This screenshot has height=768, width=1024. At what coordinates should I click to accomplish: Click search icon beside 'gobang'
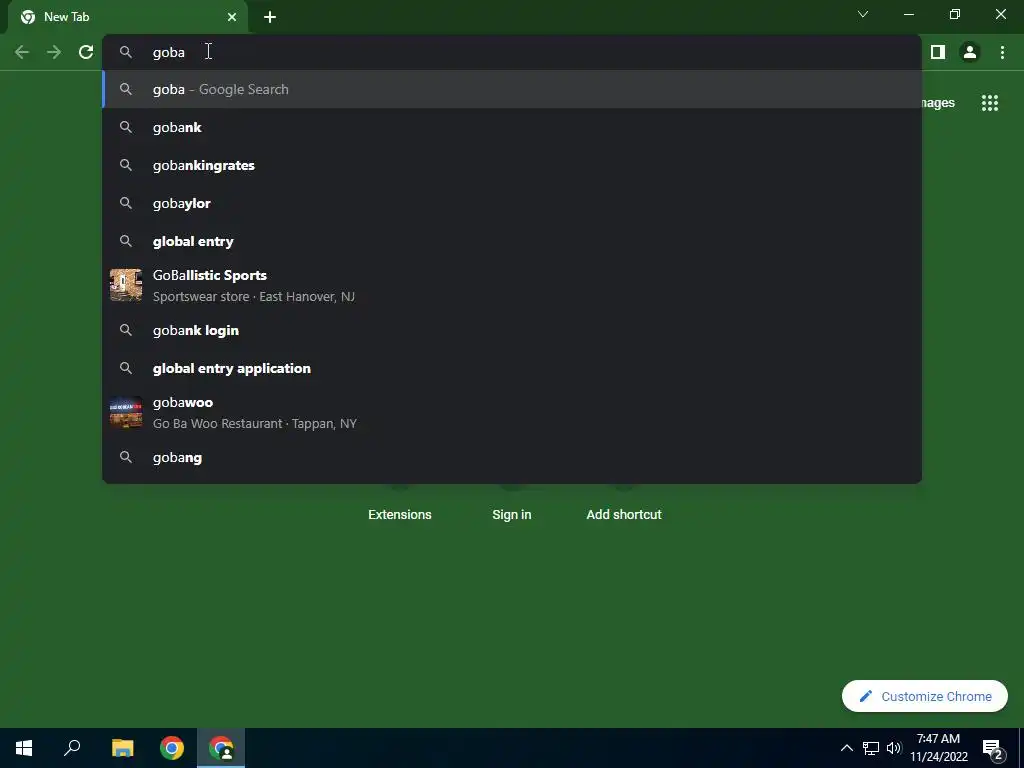click(126, 457)
